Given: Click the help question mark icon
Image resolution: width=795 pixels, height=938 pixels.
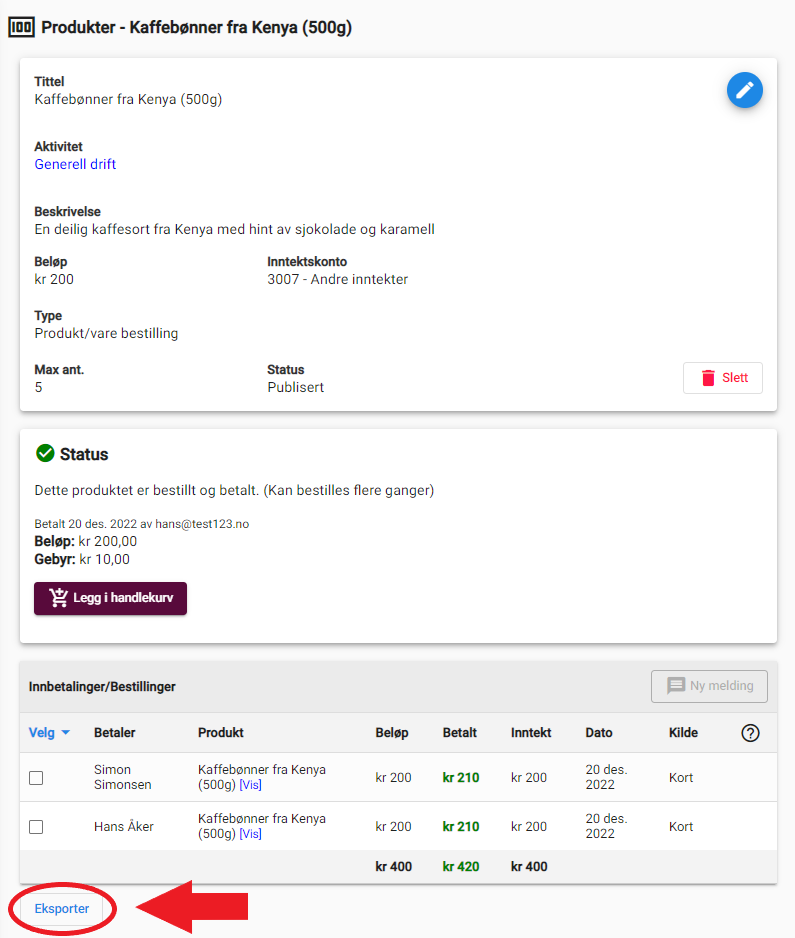Looking at the screenshot, I should (750, 733).
